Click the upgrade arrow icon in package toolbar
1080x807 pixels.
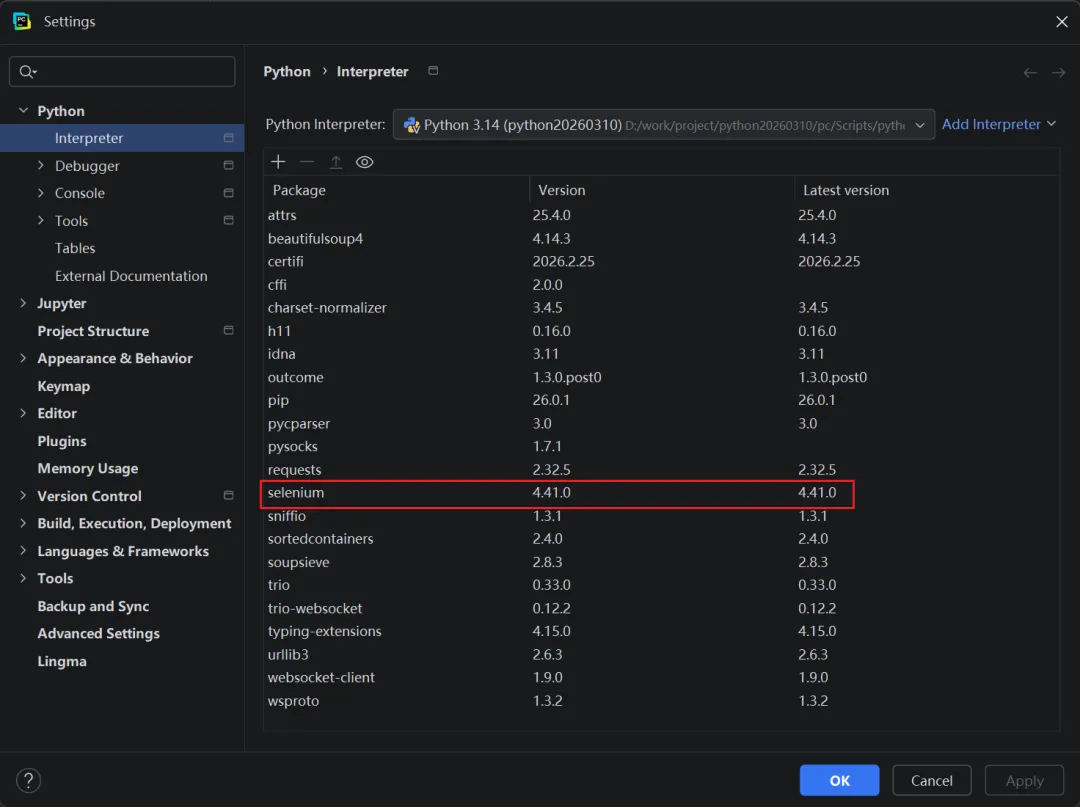335,162
